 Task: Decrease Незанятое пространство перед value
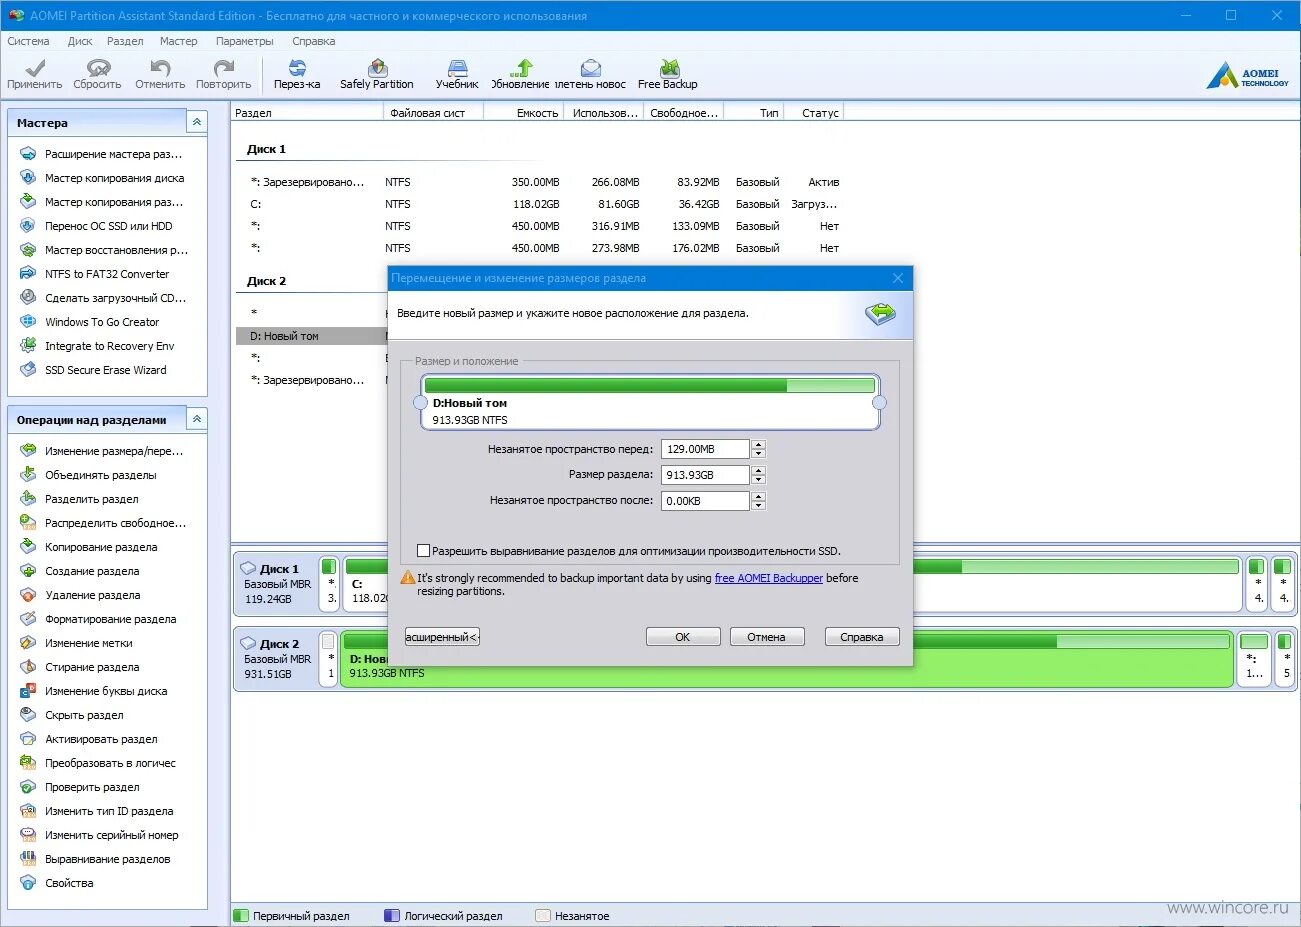click(x=759, y=454)
